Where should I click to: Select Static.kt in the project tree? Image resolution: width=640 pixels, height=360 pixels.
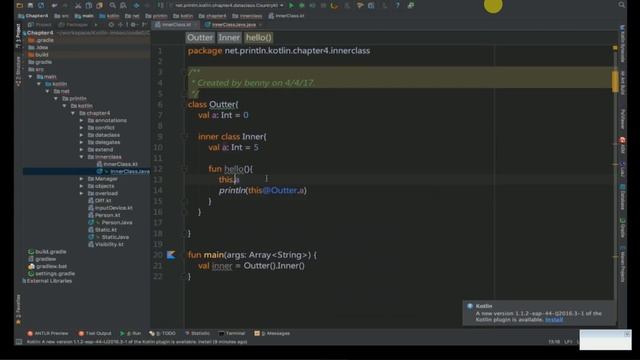tap(103, 230)
